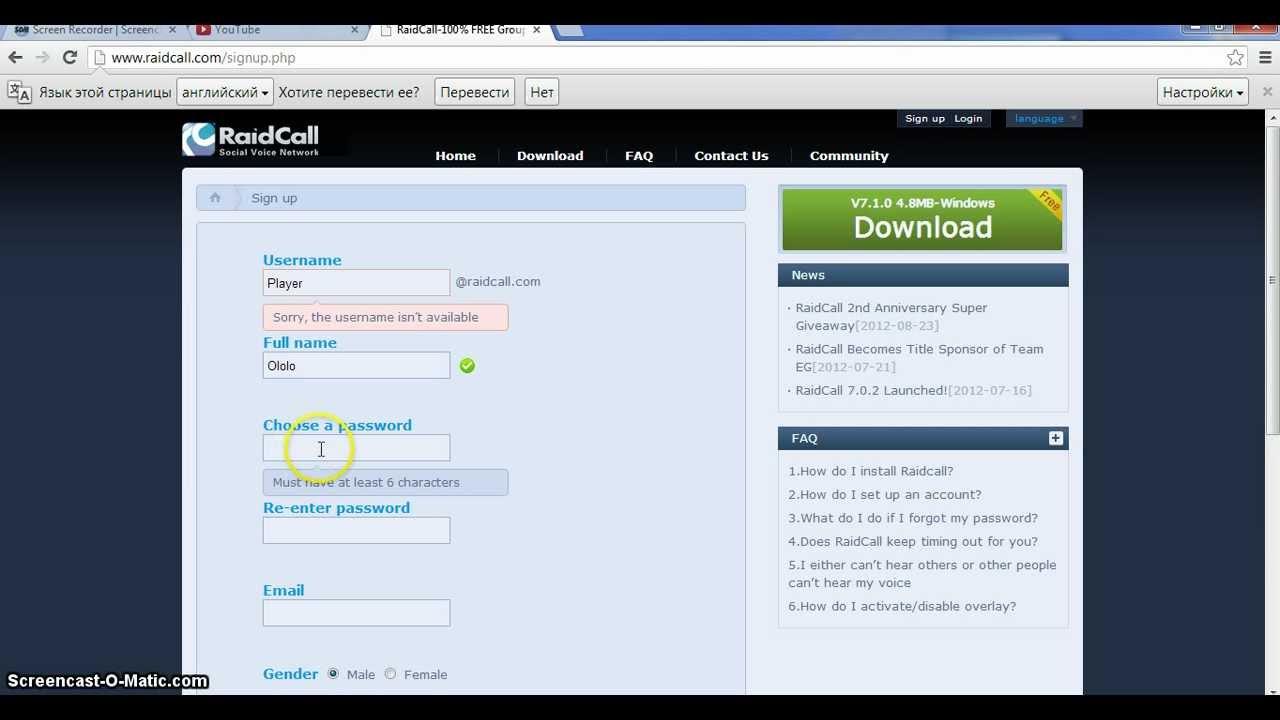This screenshot has height=720, width=1280.
Task: Click the Email input field
Action: point(356,613)
